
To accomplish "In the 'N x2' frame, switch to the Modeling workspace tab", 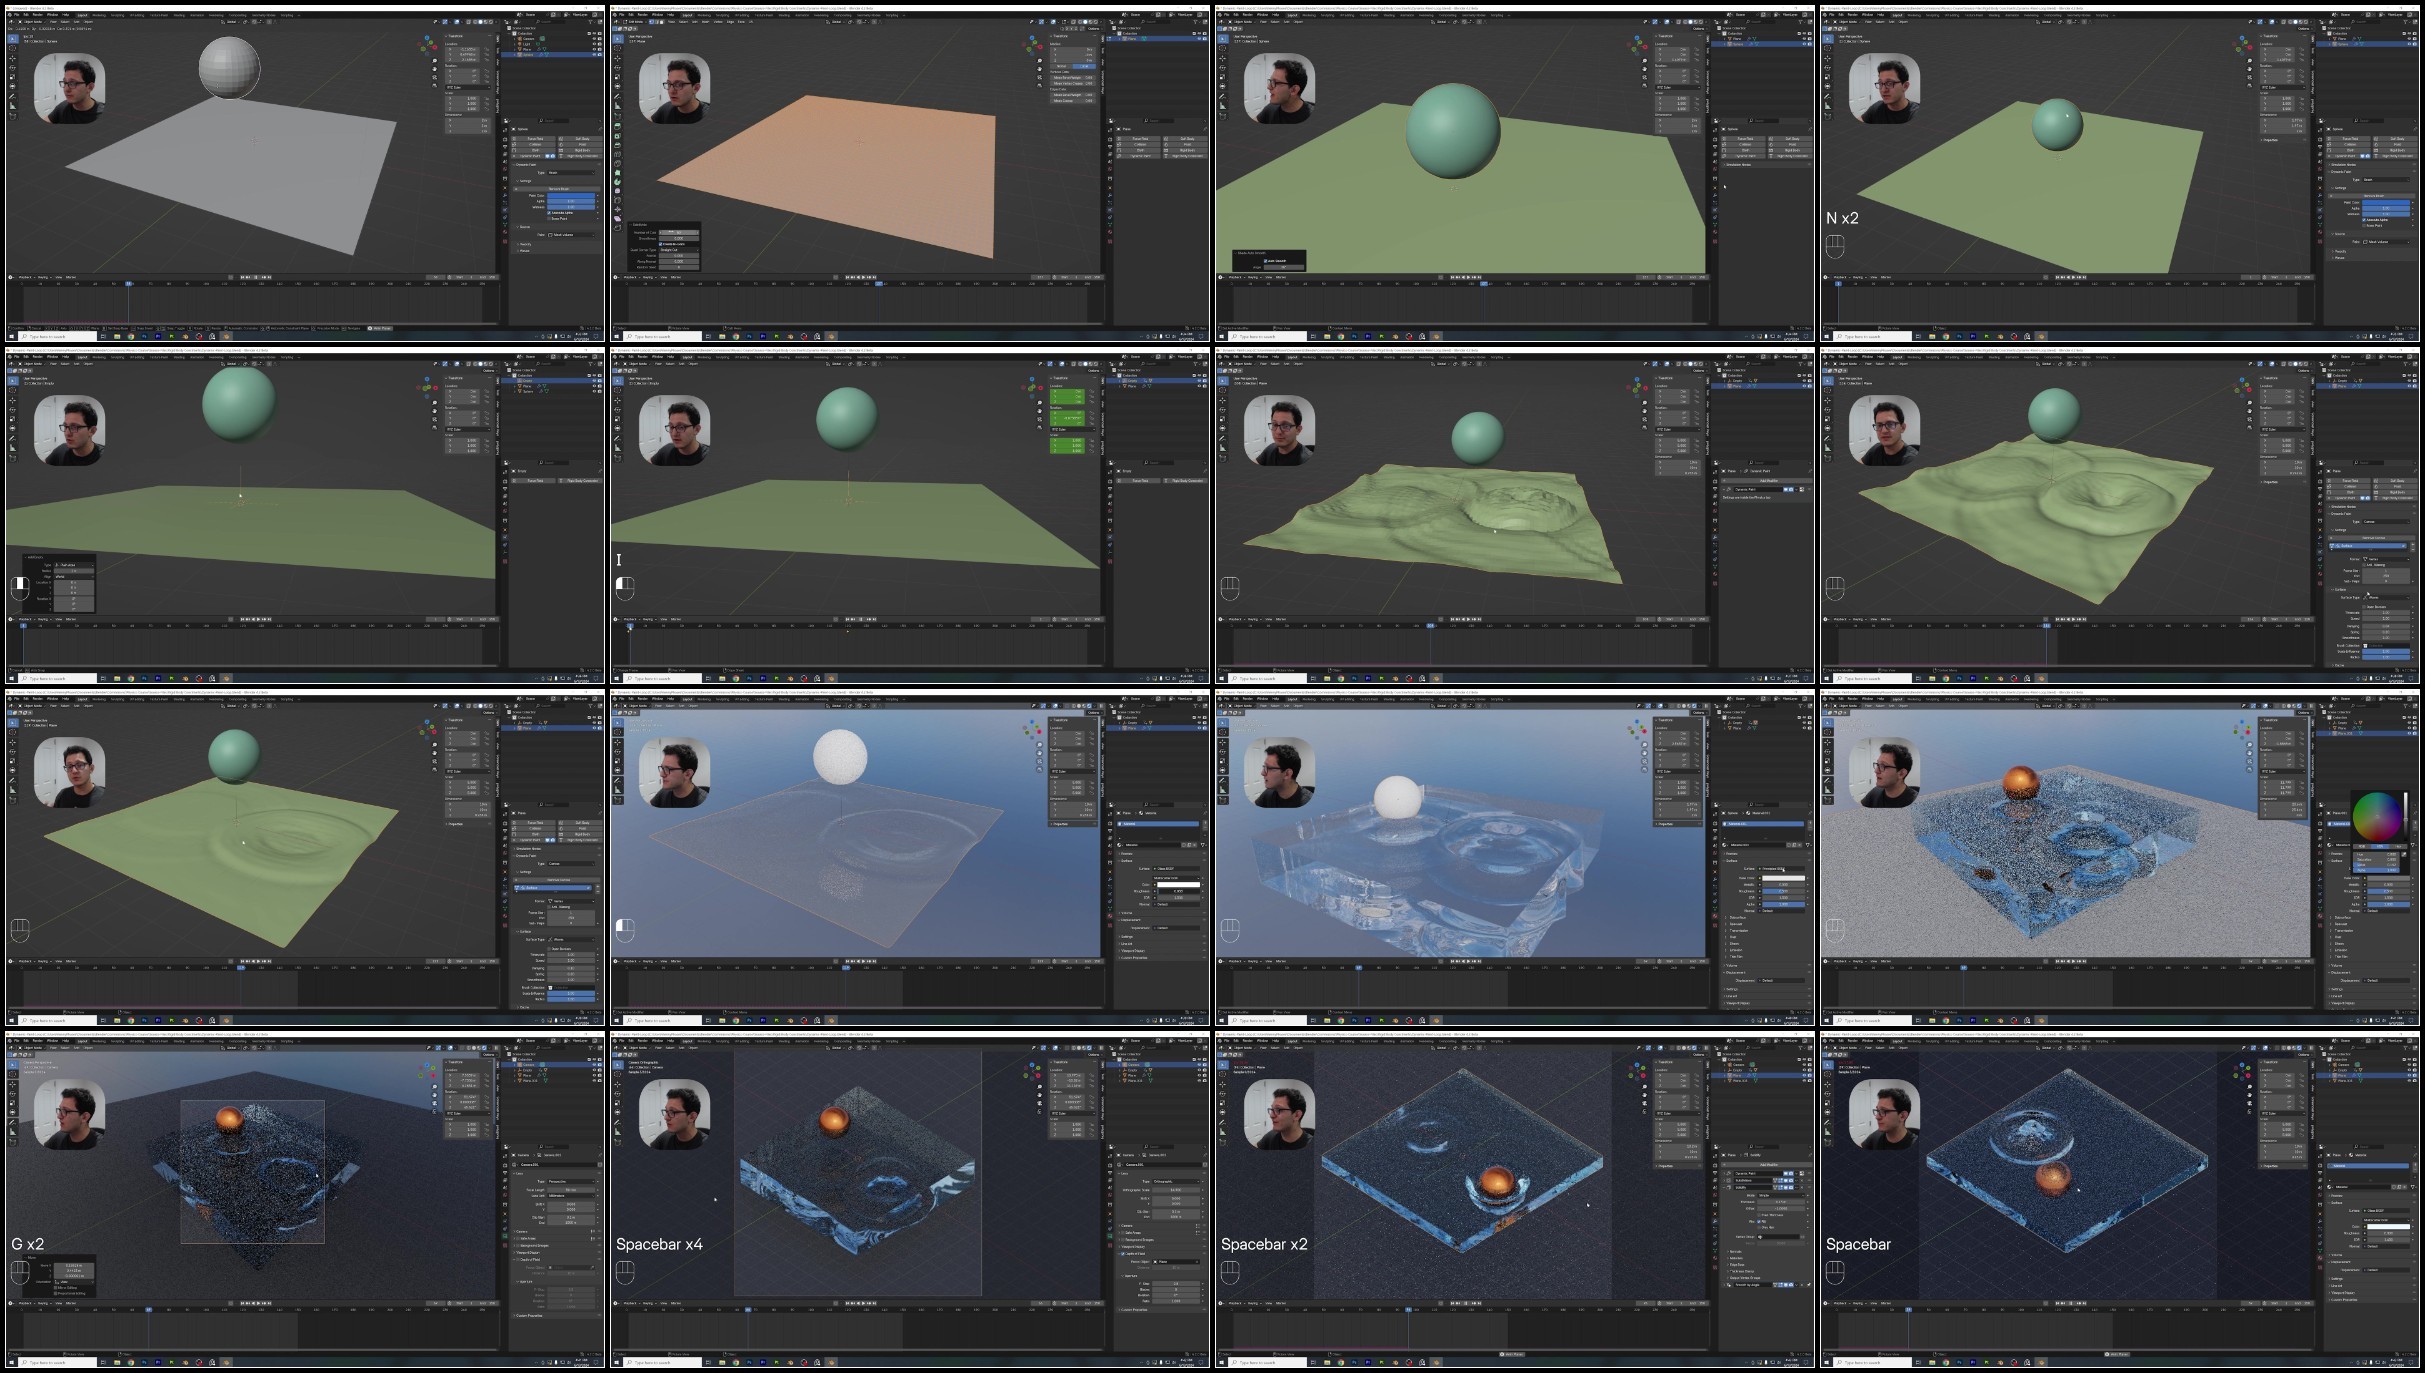I will 1914,15.
